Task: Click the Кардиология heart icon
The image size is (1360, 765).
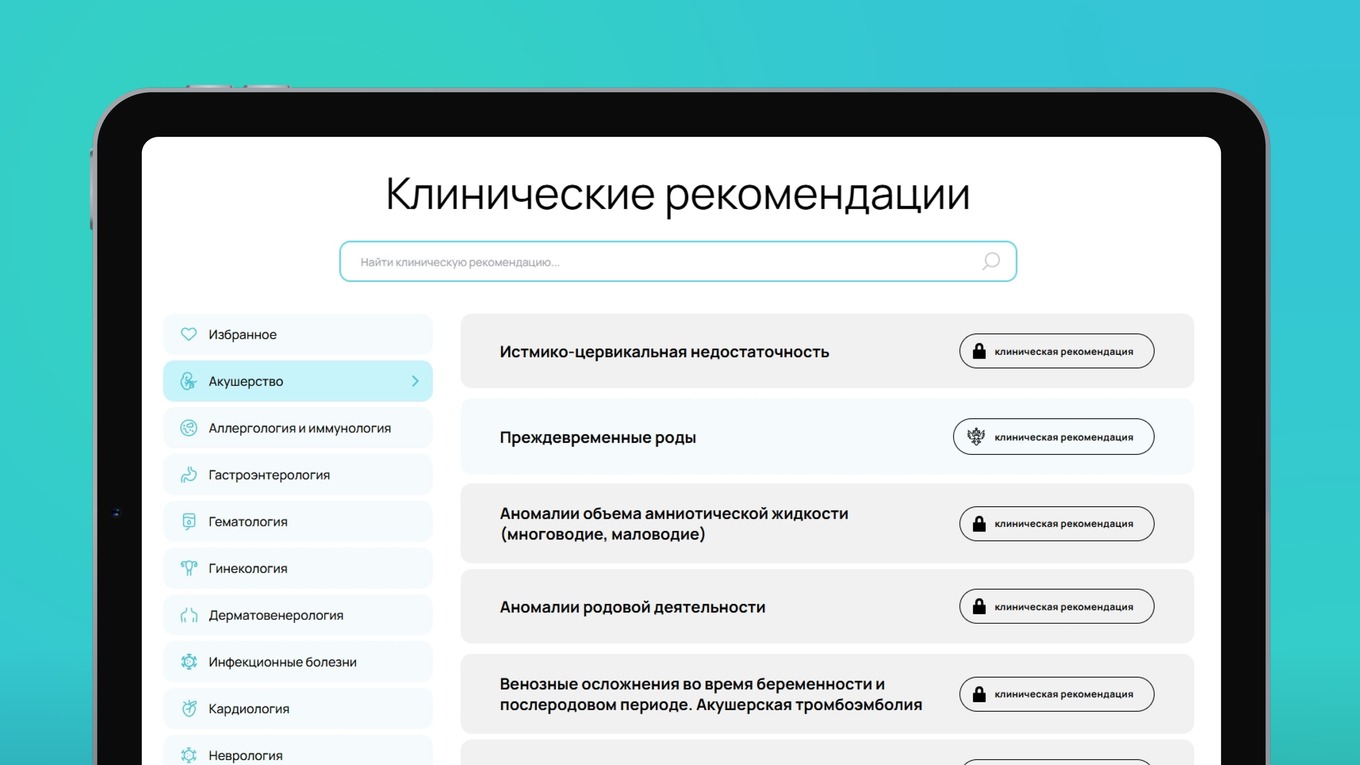Action: 188,708
